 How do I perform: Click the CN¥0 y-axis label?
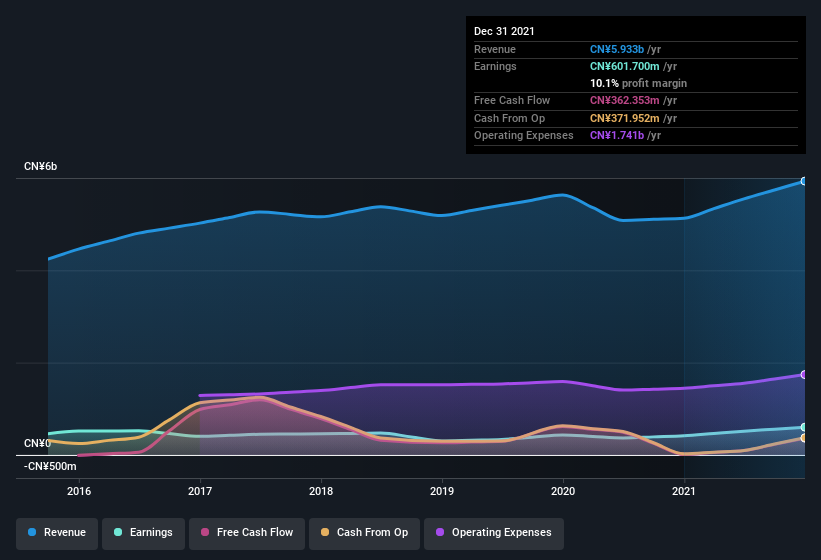pos(37,443)
